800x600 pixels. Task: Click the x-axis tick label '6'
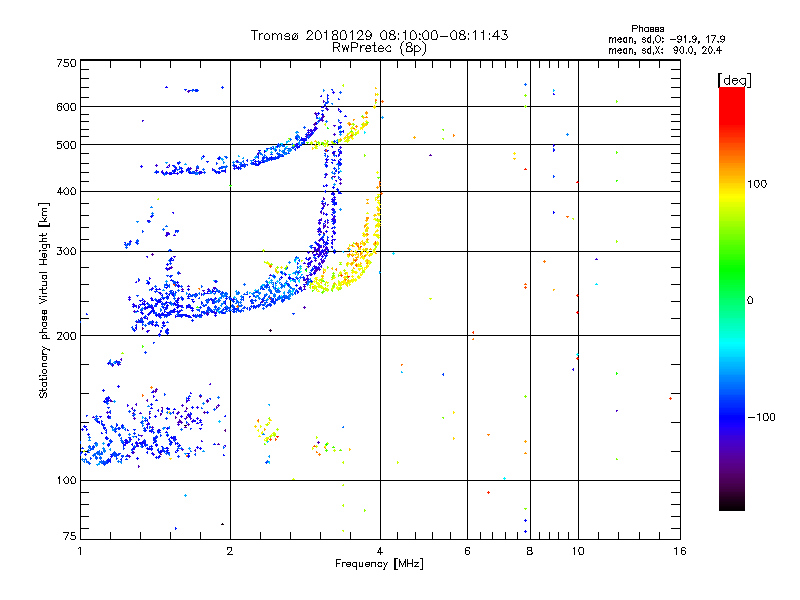tap(467, 551)
